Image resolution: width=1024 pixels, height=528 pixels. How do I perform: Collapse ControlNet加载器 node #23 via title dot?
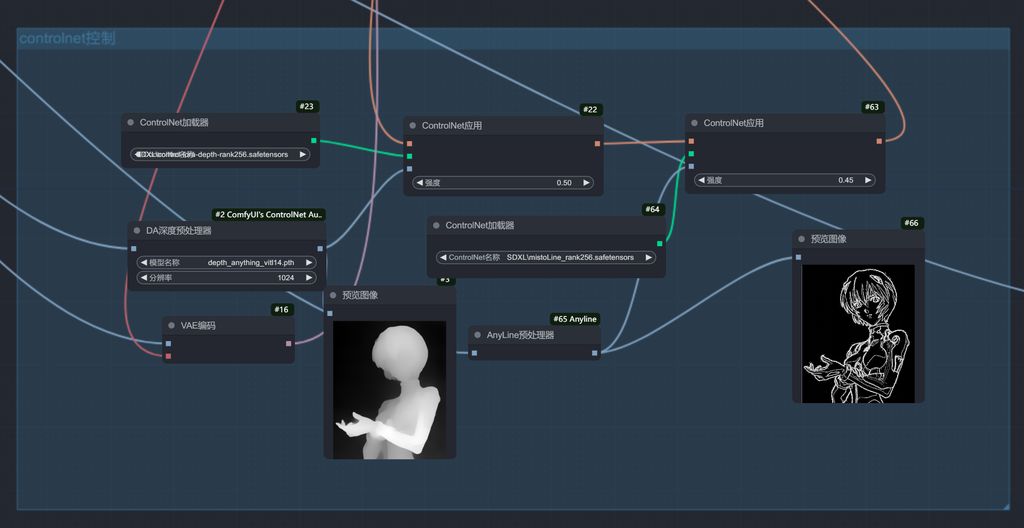(131, 123)
